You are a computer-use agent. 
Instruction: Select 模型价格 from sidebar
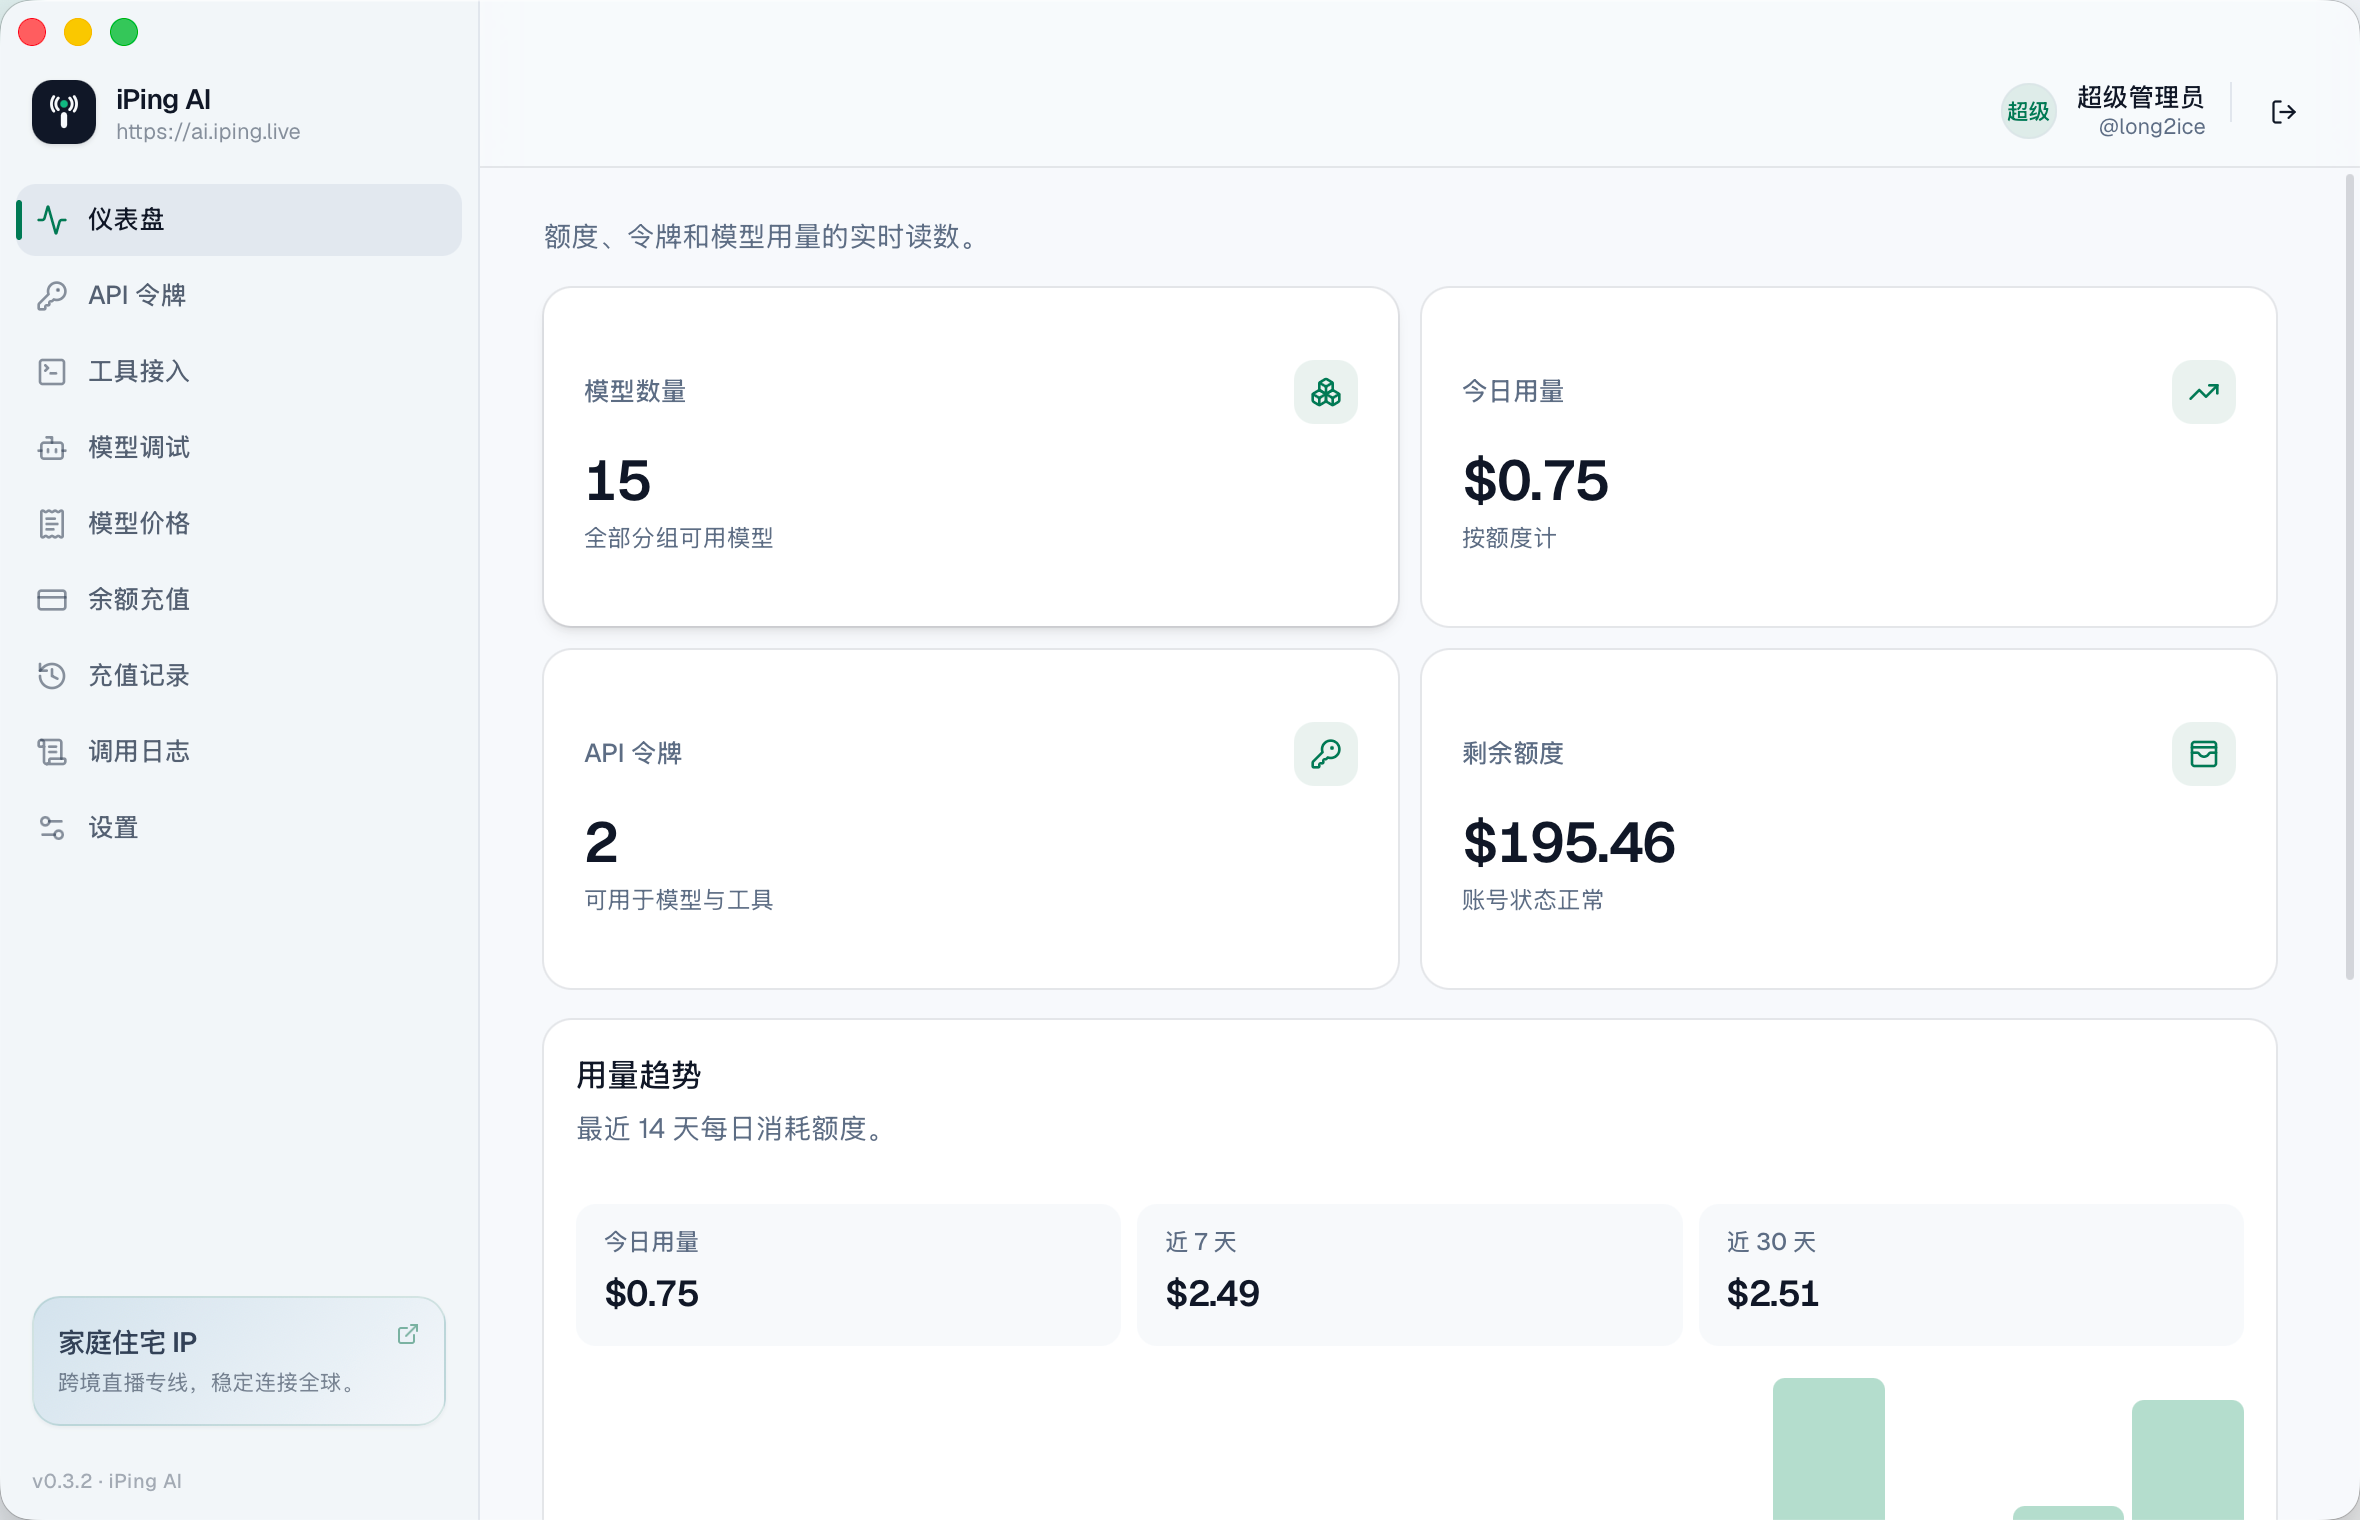click(x=239, y=523)
